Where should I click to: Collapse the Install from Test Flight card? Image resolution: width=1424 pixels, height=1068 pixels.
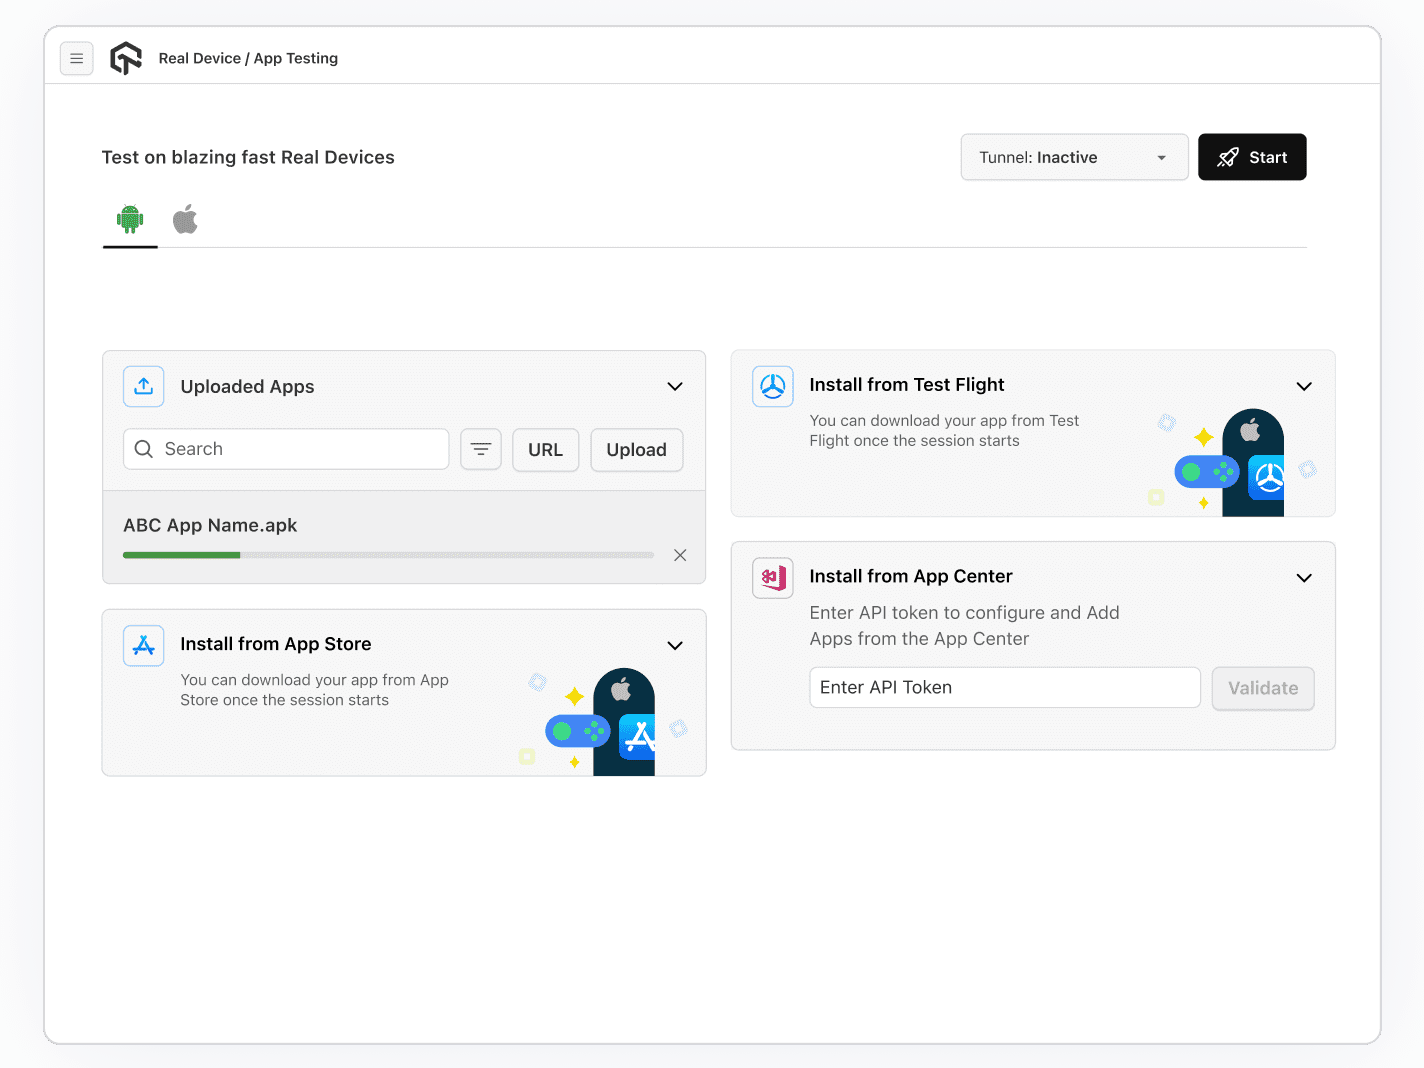tap(1304, 386)
